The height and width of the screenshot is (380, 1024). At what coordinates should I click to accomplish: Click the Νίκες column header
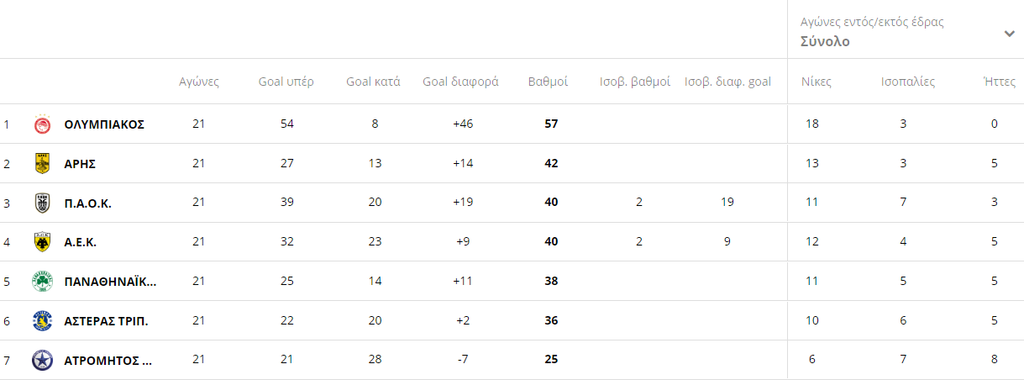tap(816, 82)
